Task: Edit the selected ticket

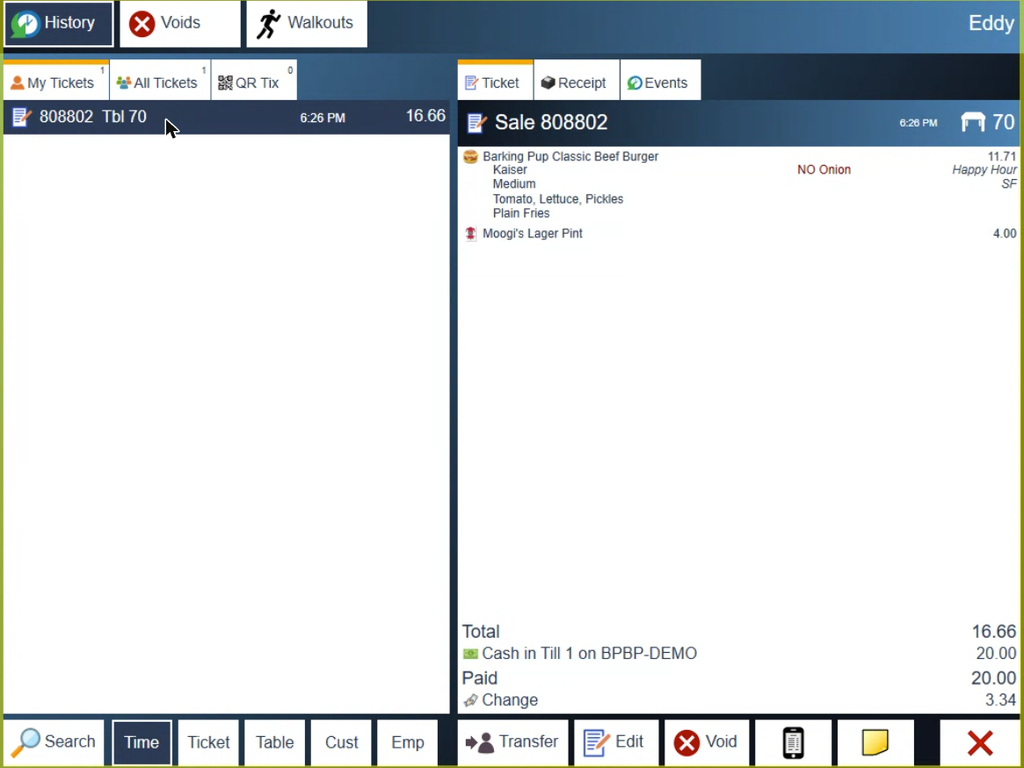Action: pyautogui.click(x=614, y=742)
